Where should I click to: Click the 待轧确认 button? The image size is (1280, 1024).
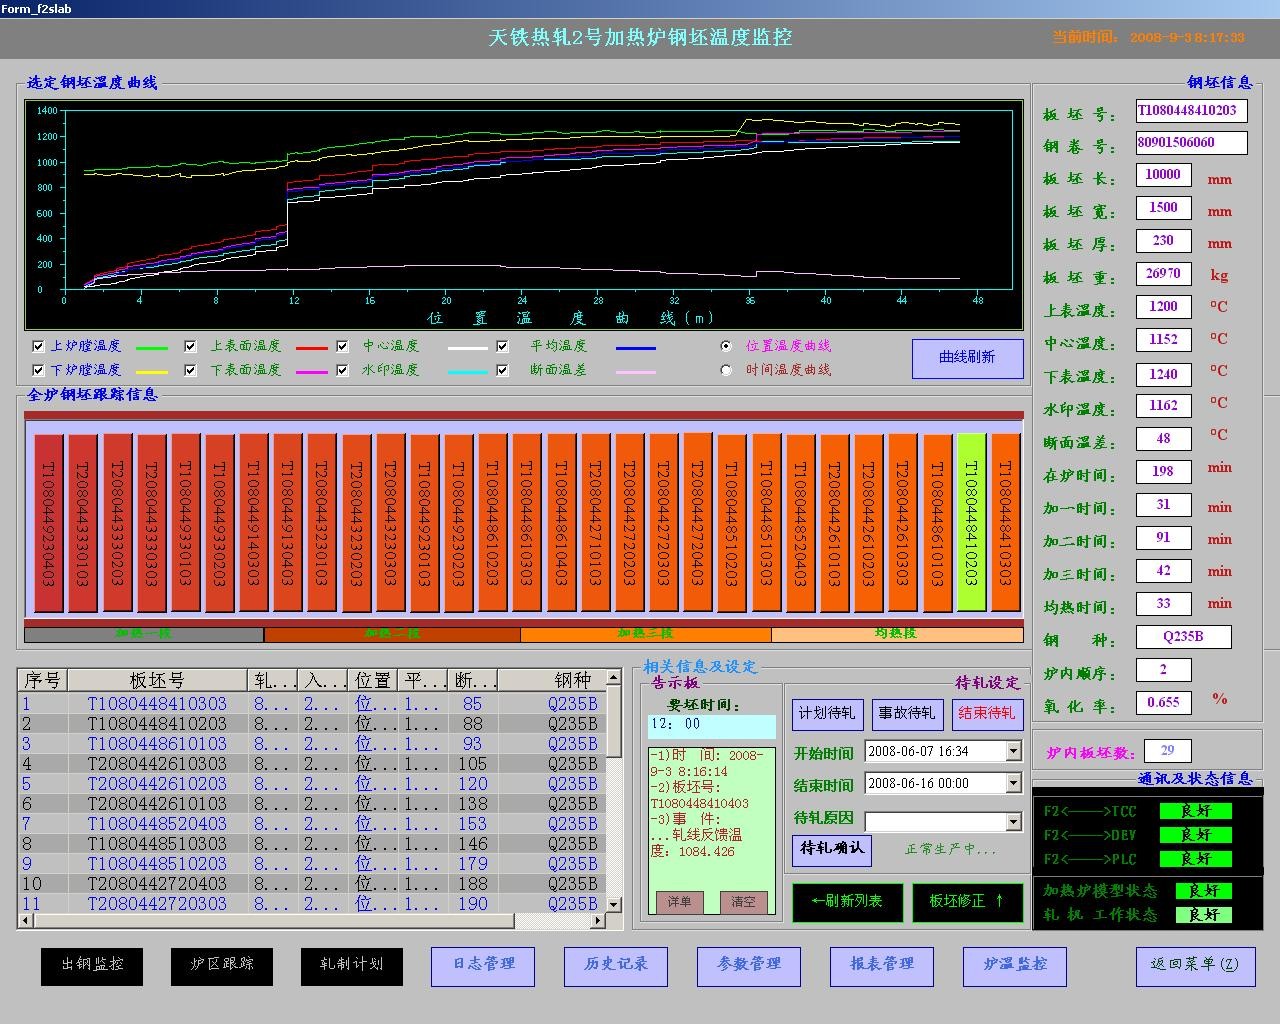tap(831, 849)
